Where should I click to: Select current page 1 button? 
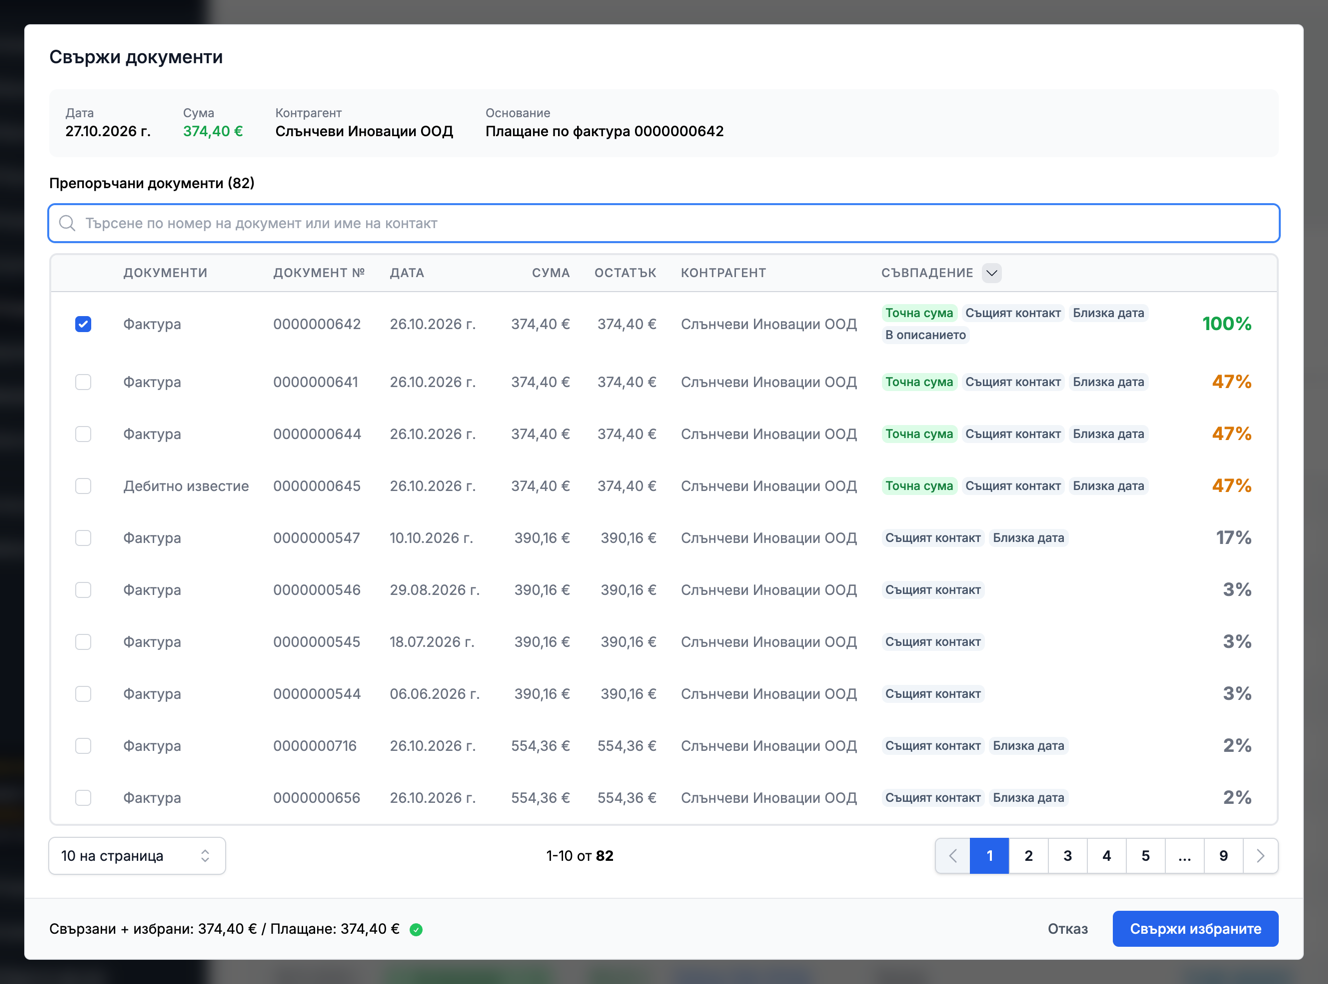tap(990, 856)
